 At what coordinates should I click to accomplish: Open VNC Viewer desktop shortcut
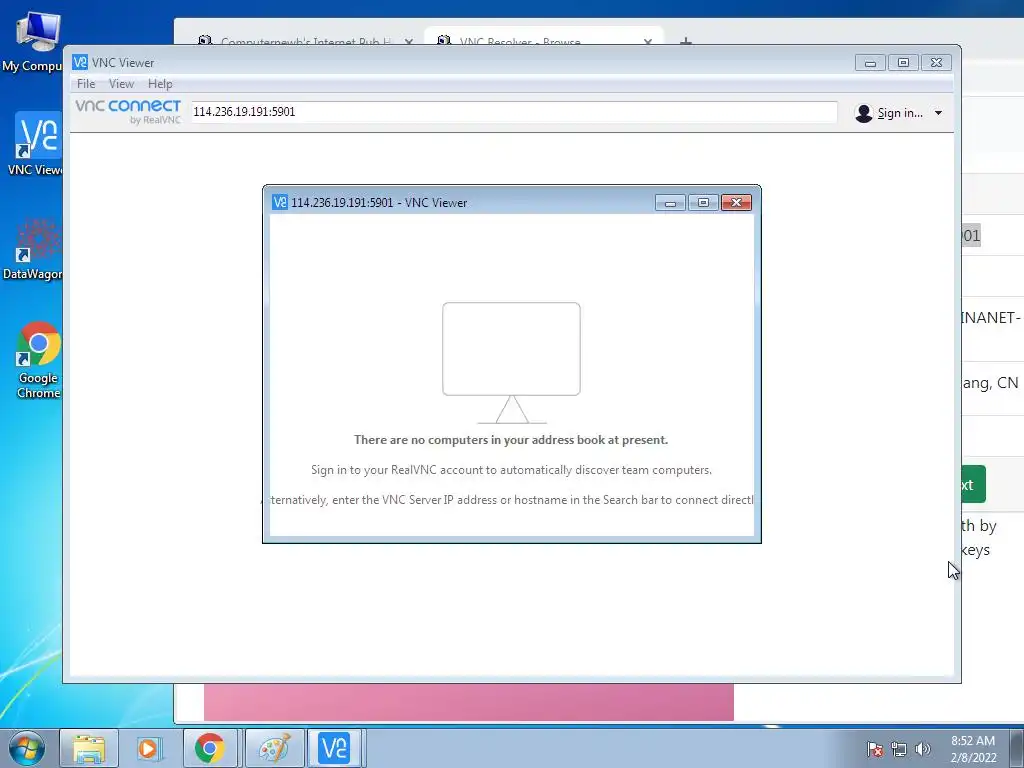(37, 144)
